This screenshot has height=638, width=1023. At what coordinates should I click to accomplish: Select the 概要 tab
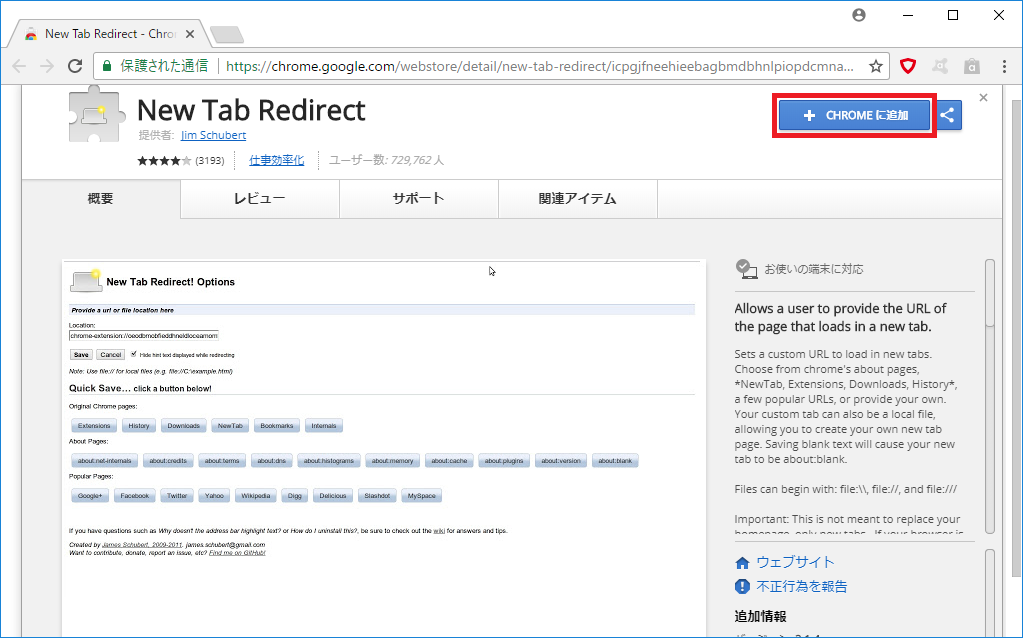(101, 199)
